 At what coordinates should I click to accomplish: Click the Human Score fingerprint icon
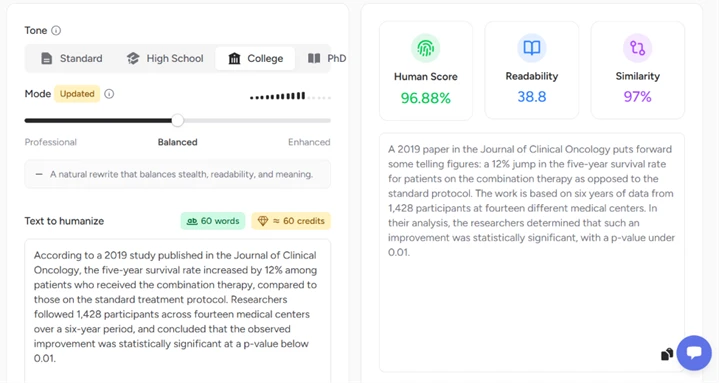pos(426,48)
